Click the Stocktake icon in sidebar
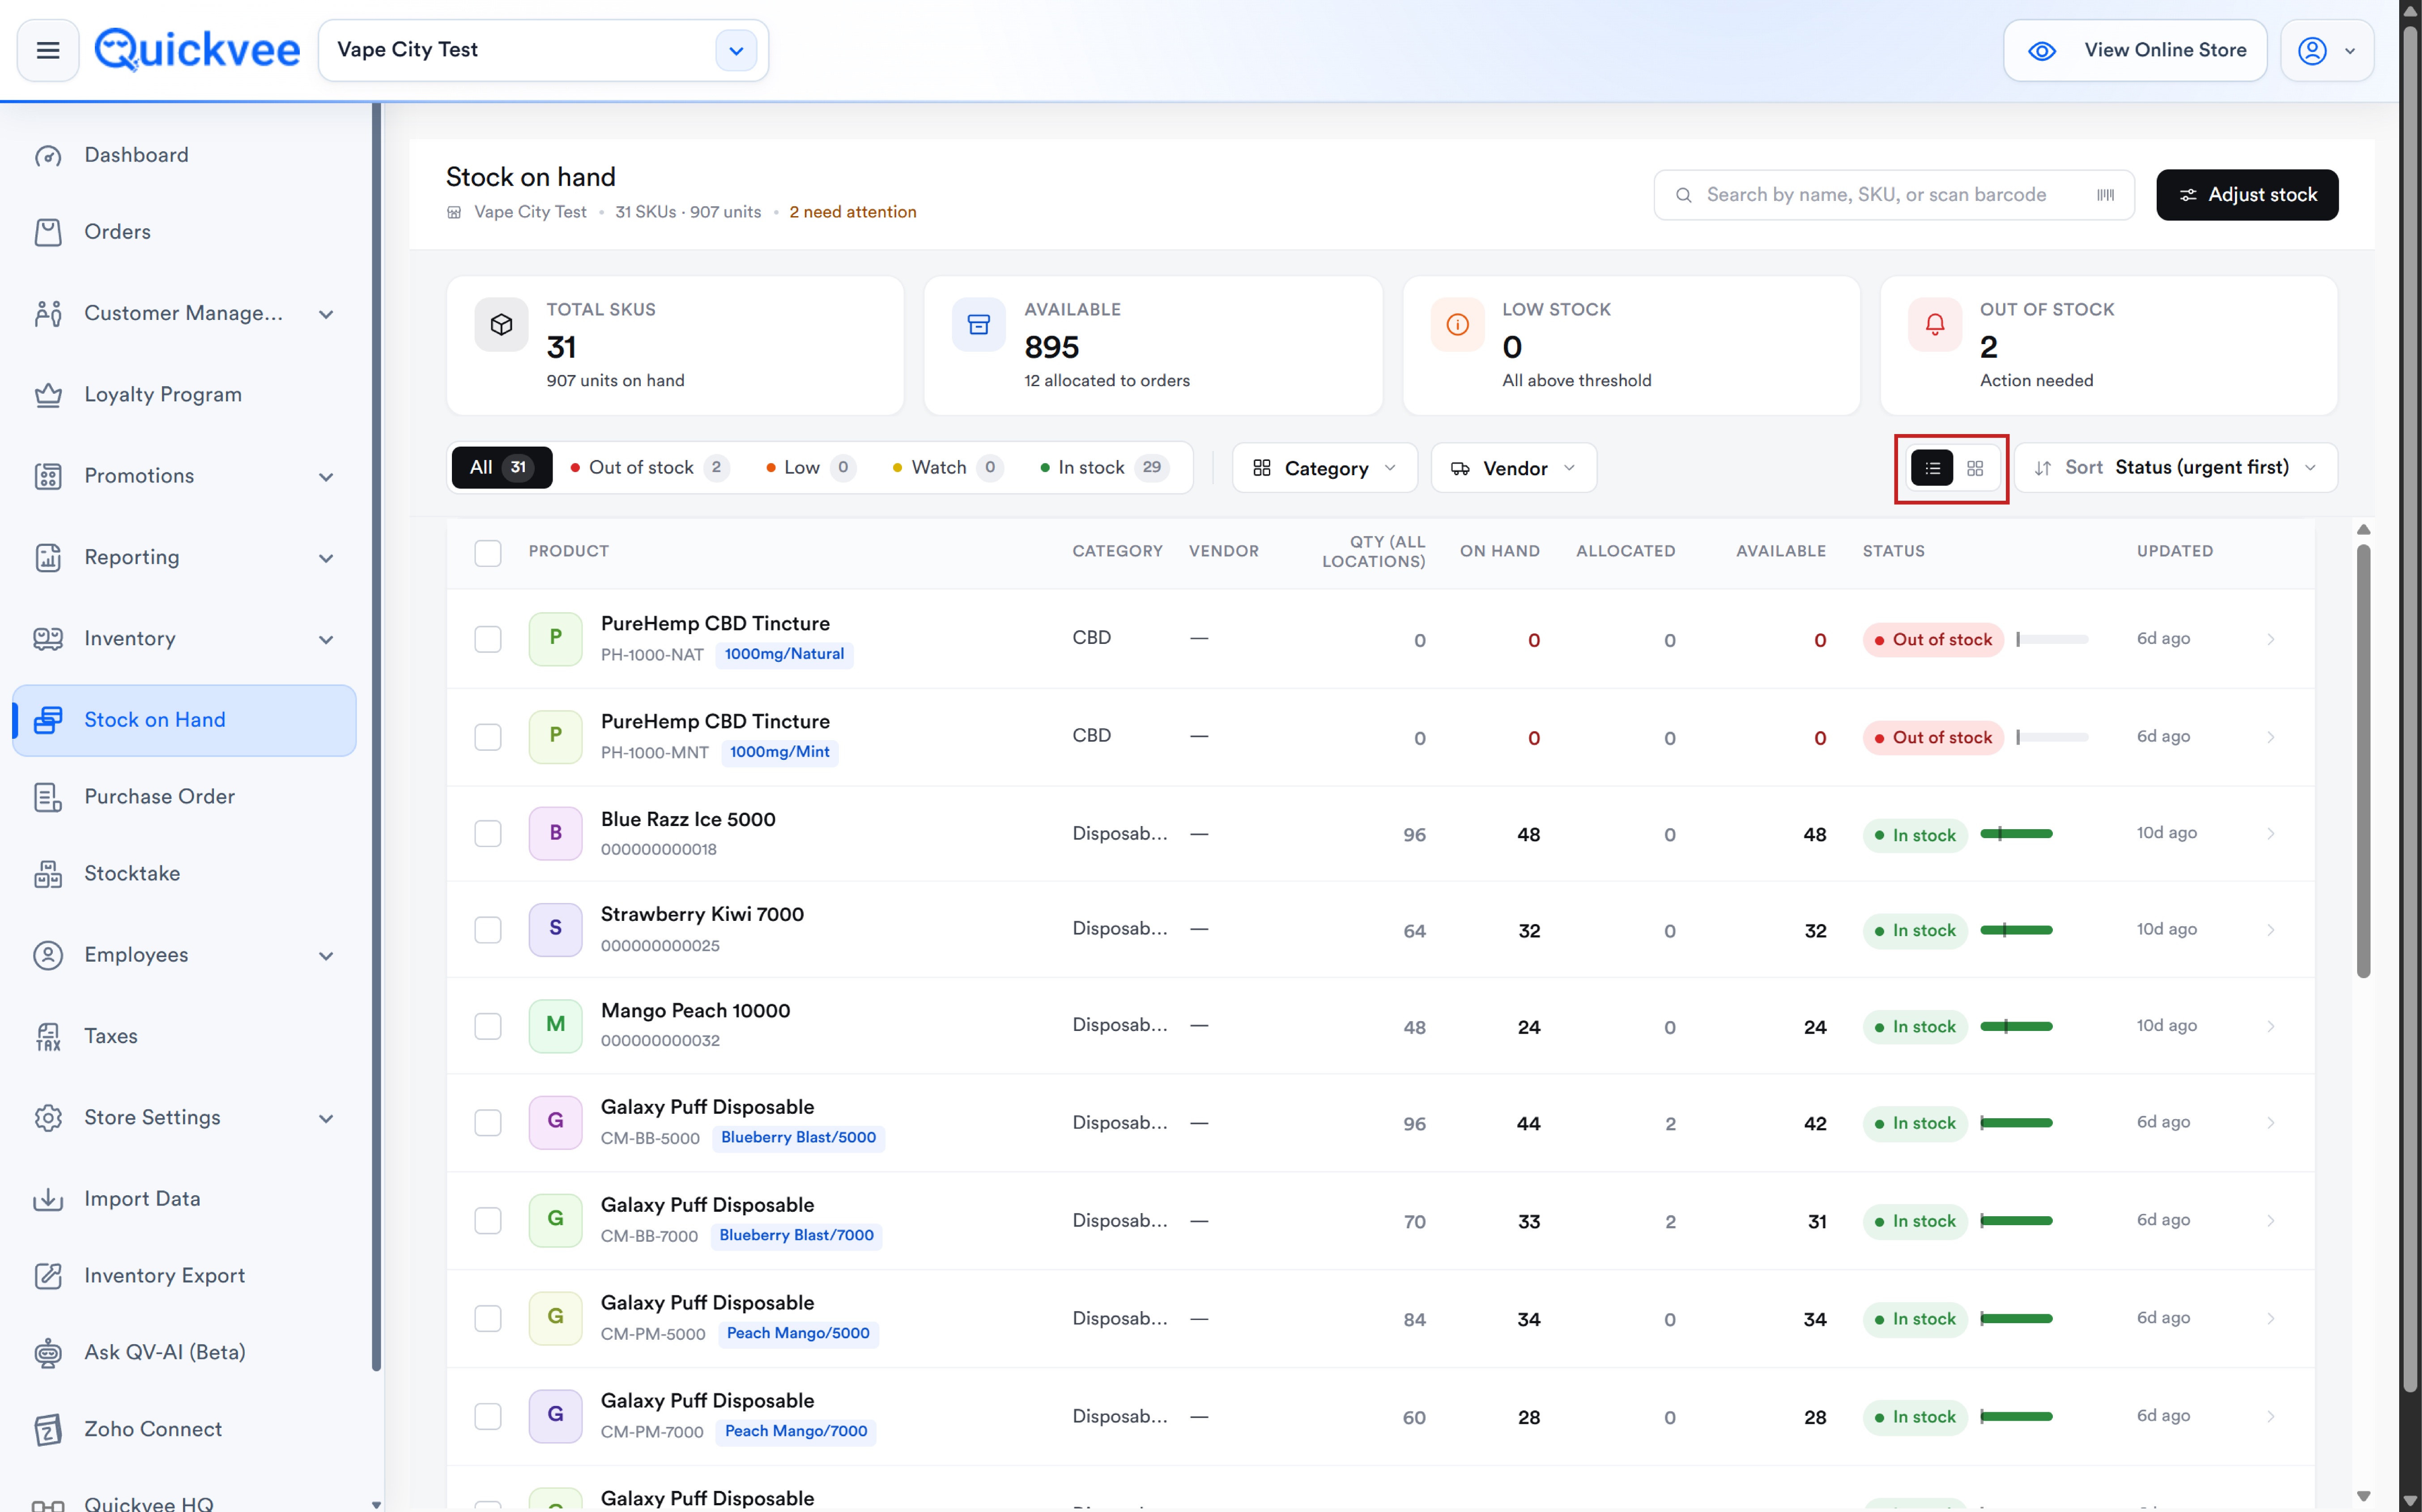2422x1512 pixels. tap(48, 874)
